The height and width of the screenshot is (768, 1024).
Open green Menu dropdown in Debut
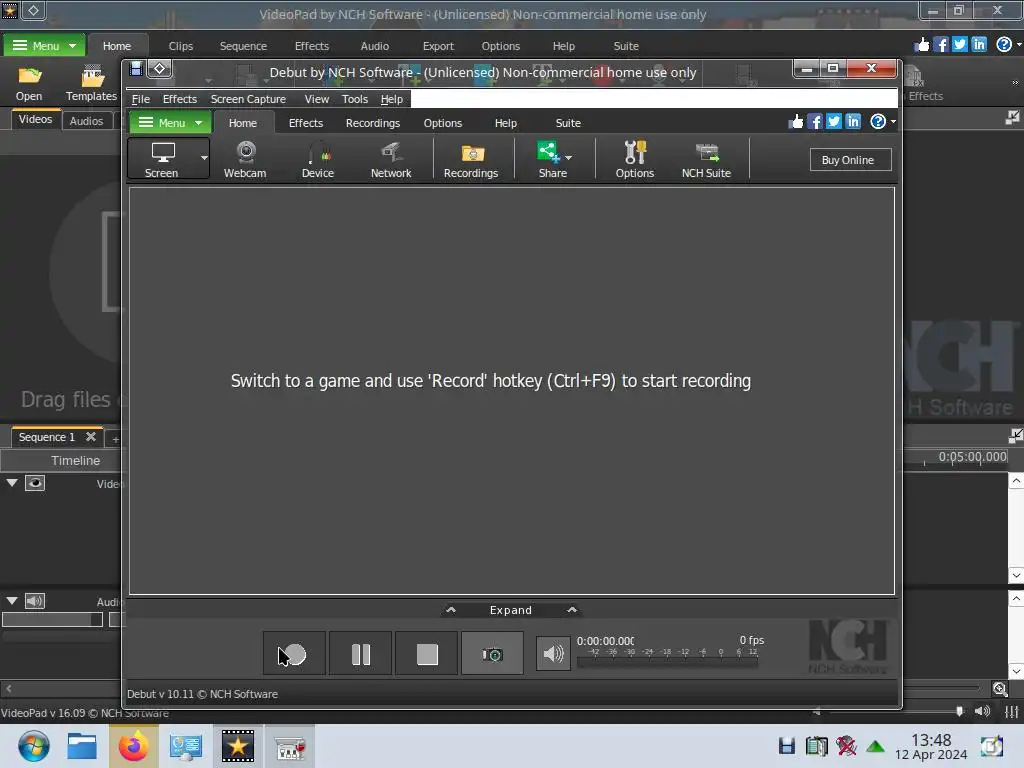[x=170, y=123]
